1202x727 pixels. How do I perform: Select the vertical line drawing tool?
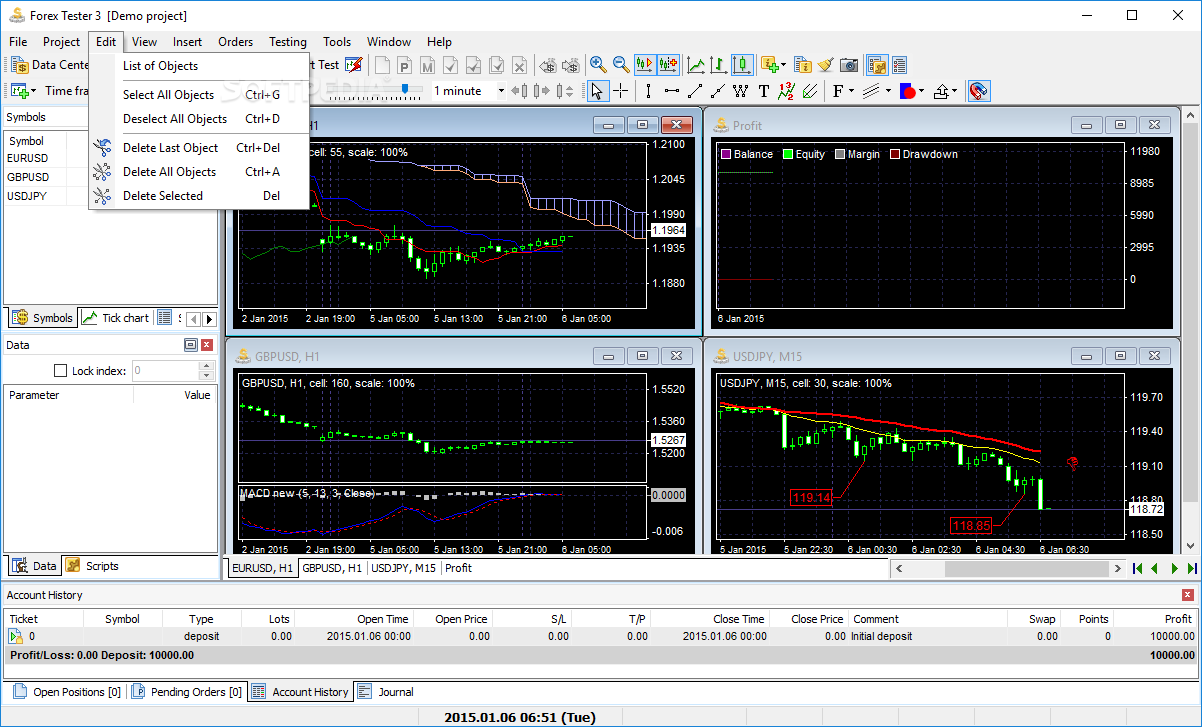pos(648,91)
